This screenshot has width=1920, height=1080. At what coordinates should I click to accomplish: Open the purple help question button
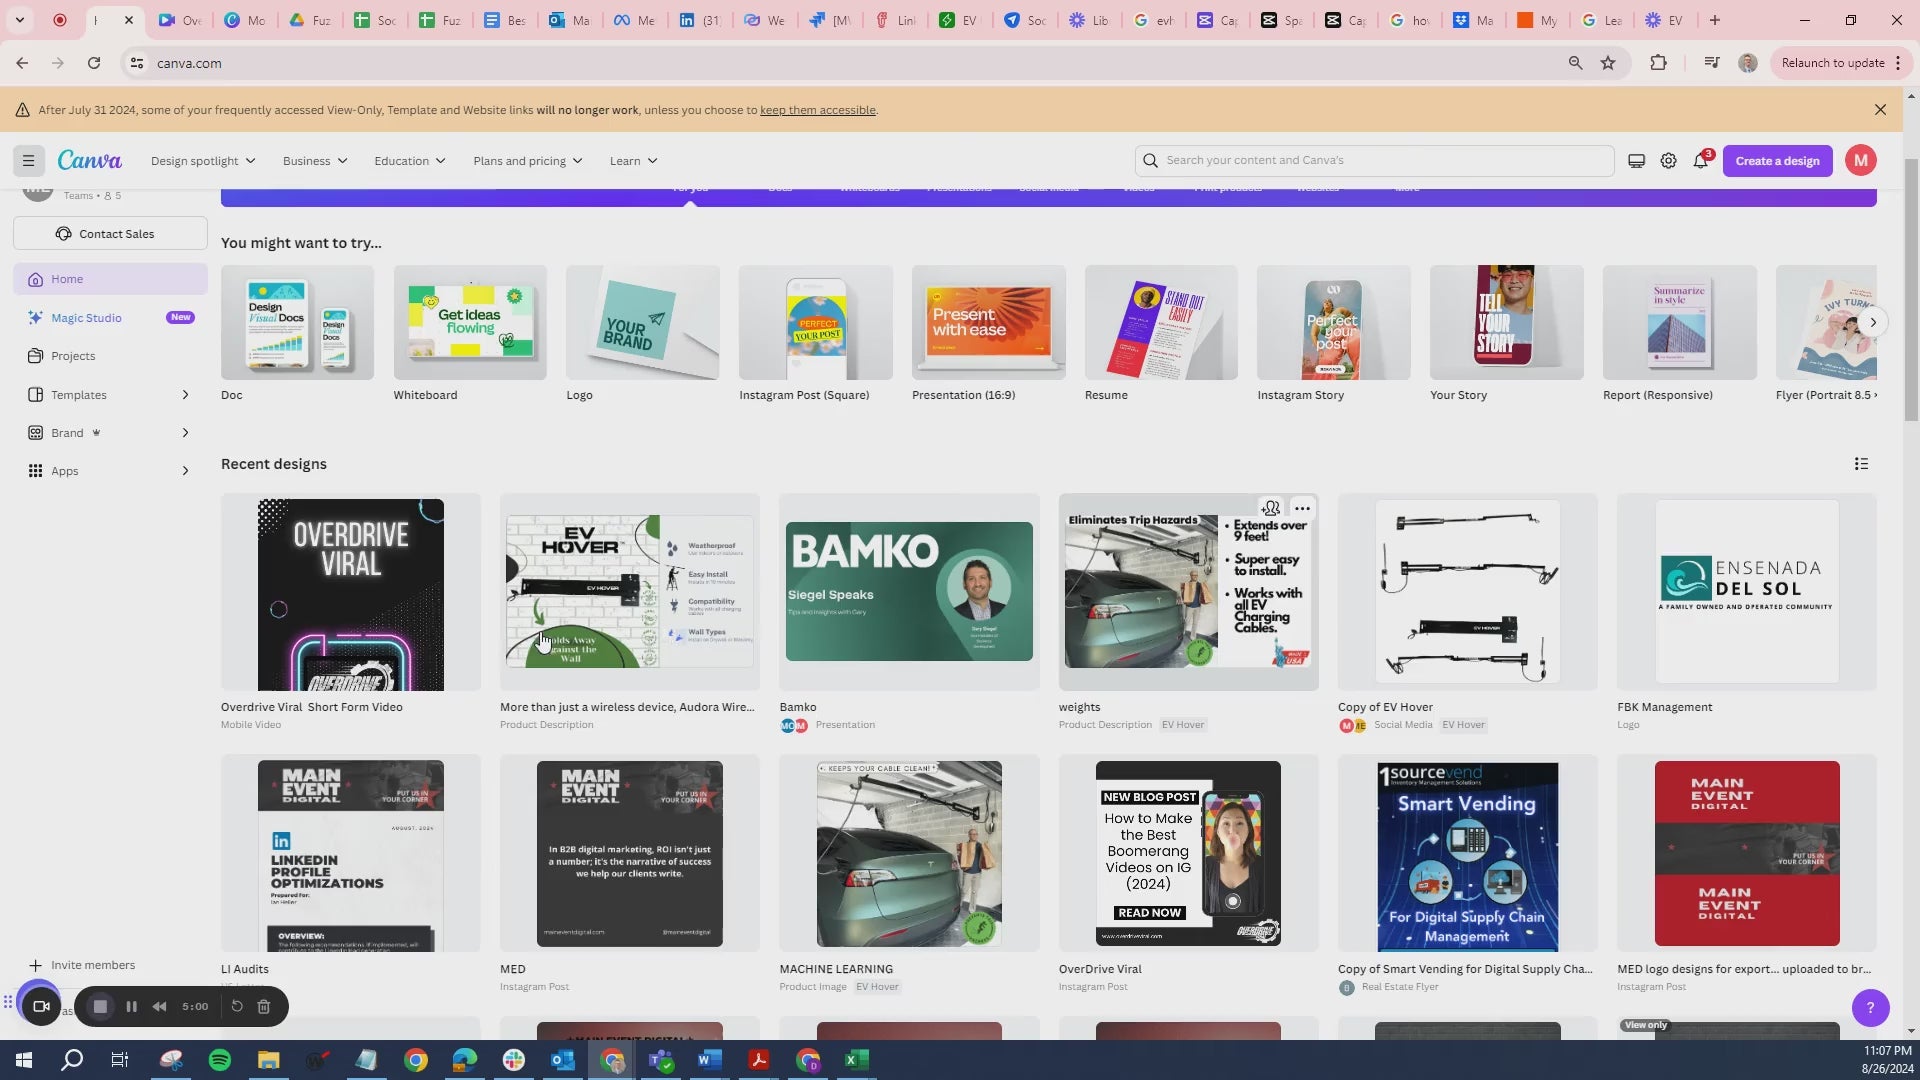(1870, 1007)
